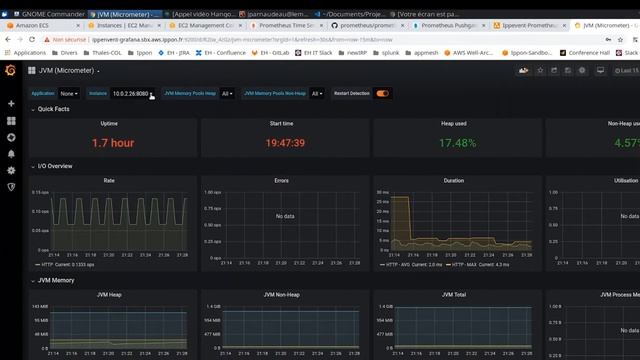The height and width of the screenshot is (360, 640).
Task: Click the password key icon in address bar
Action: [x=608, y=40]
